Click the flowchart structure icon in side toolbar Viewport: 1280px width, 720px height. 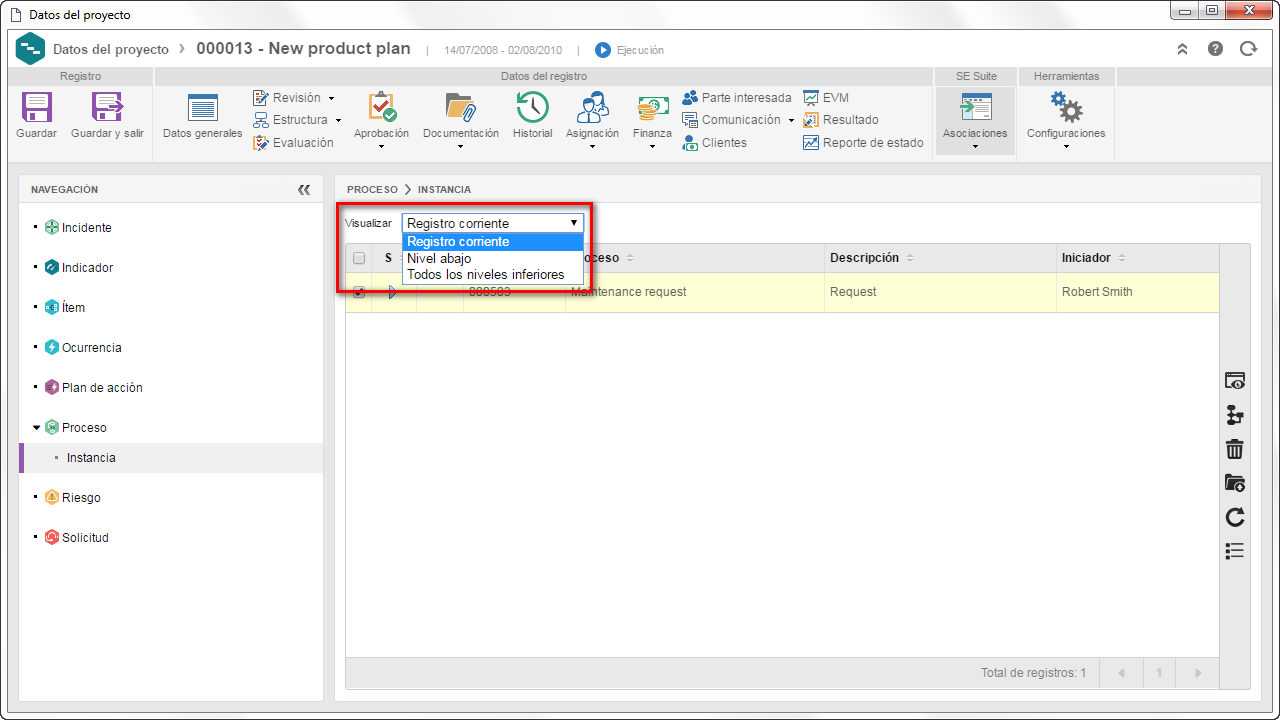[x=1235, y=415]
